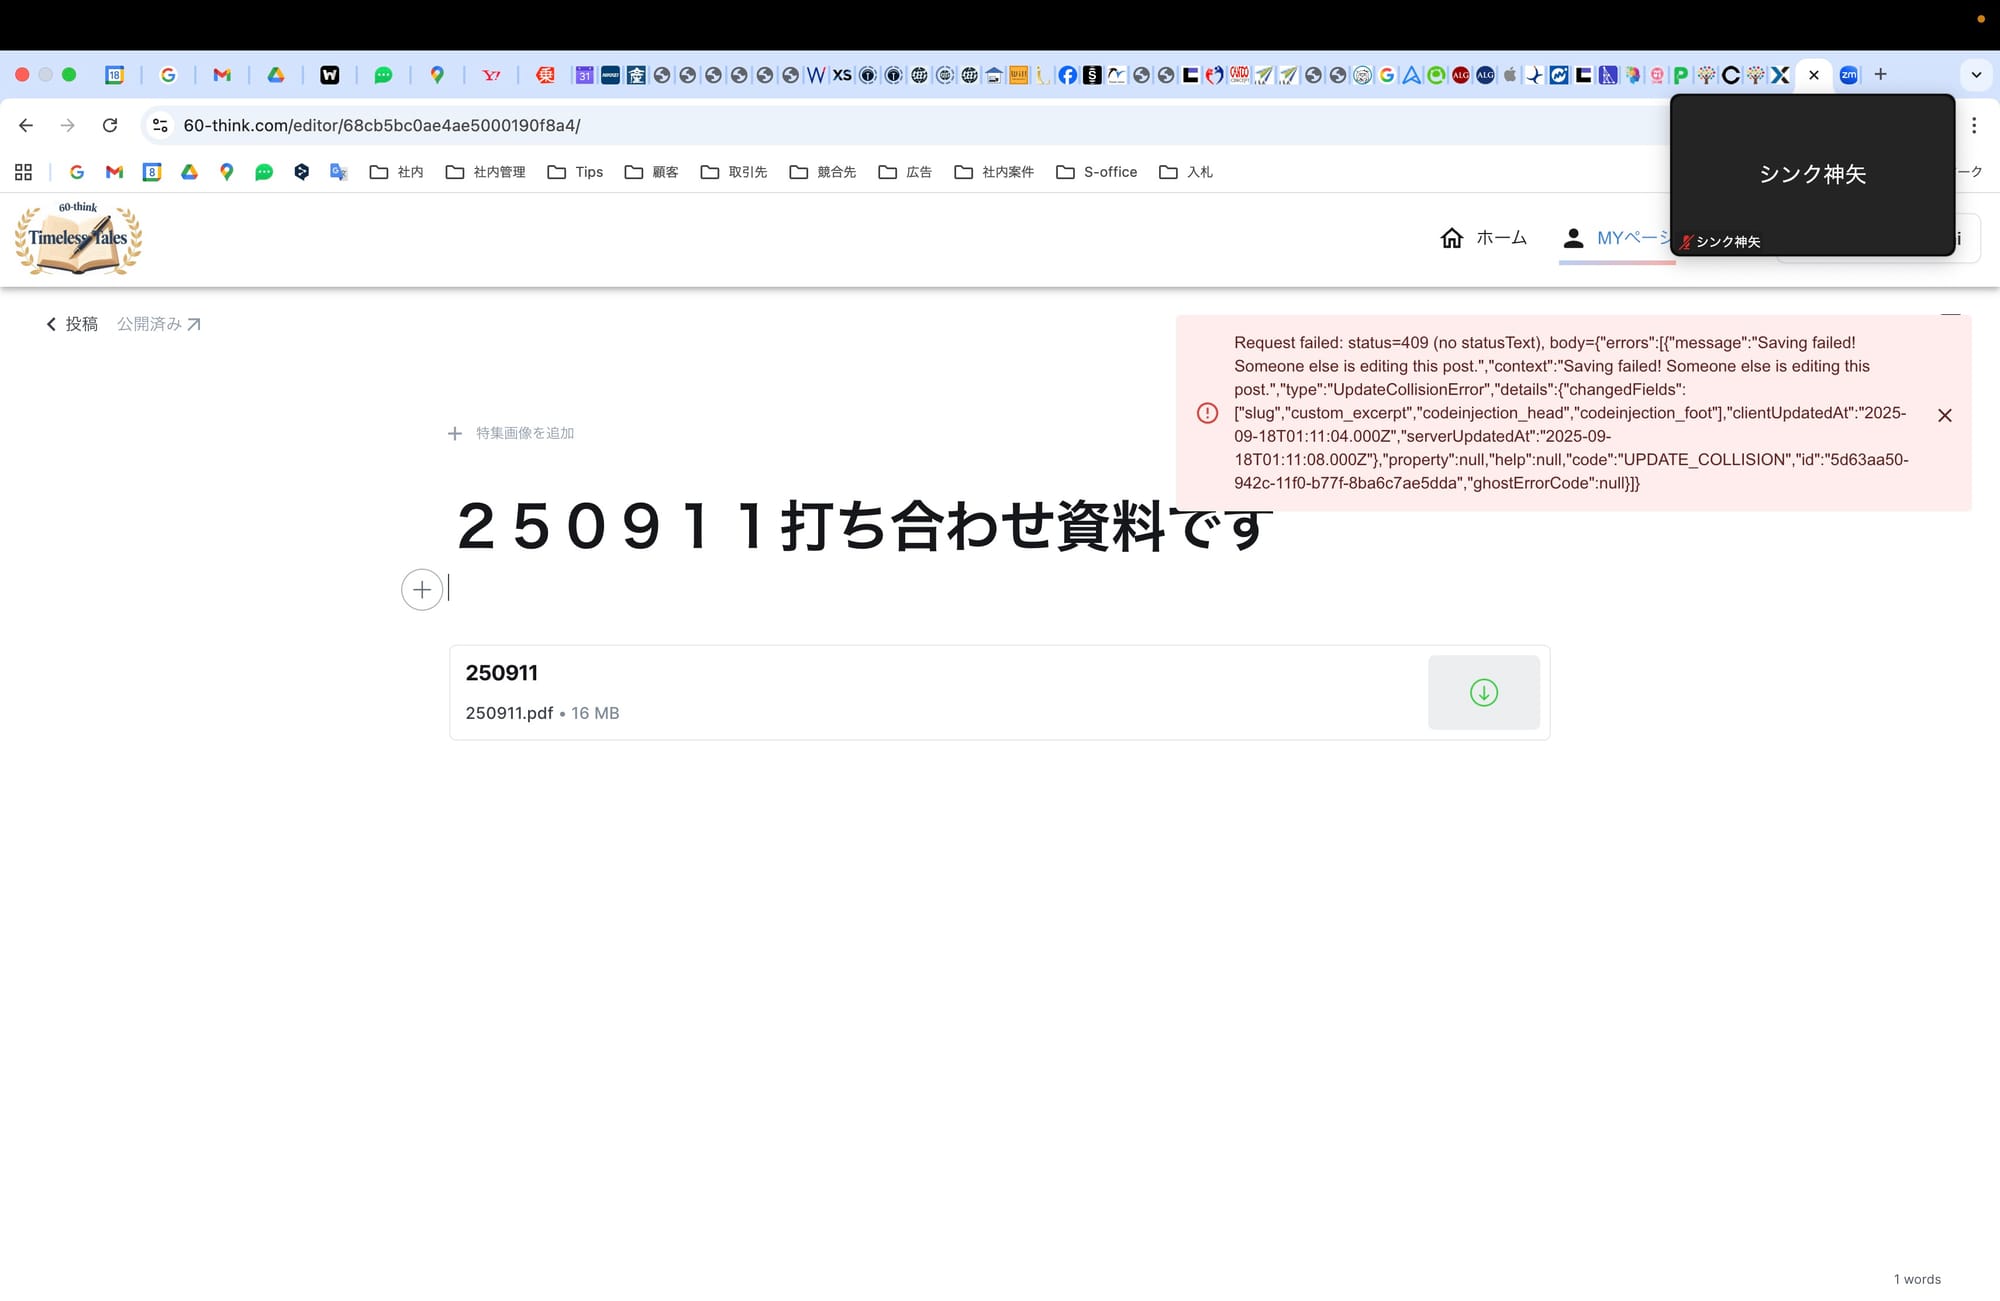Image resolution: width=2000 pixels, height=1301 pixels.
Task: Open site information icon in address bar
Action: [x=160, y=125]
